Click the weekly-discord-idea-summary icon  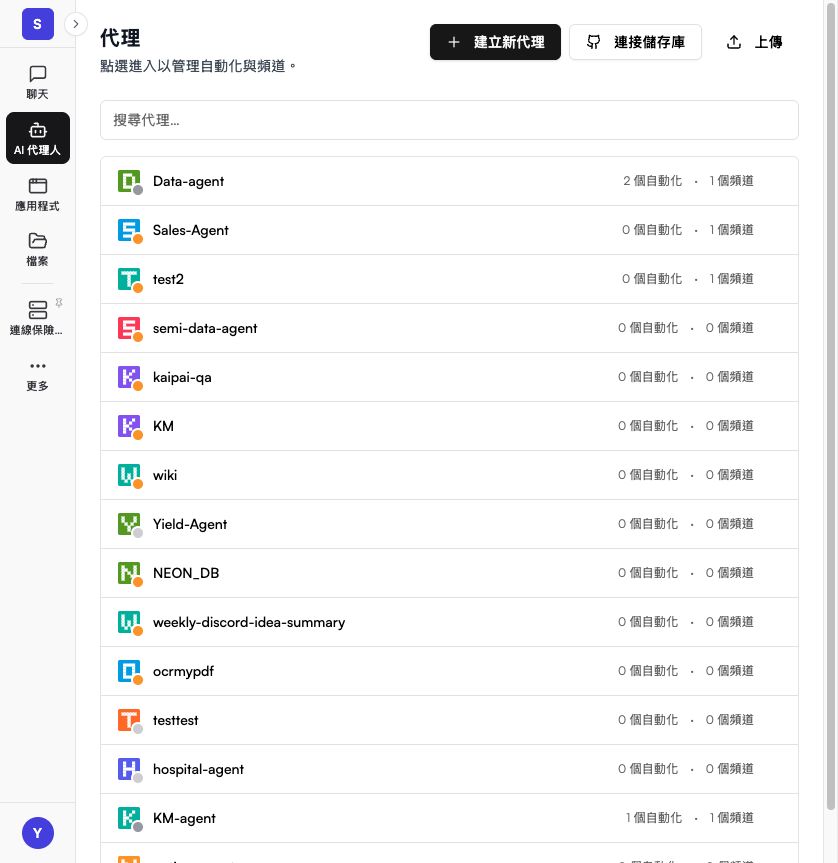(x=130, y=622)
